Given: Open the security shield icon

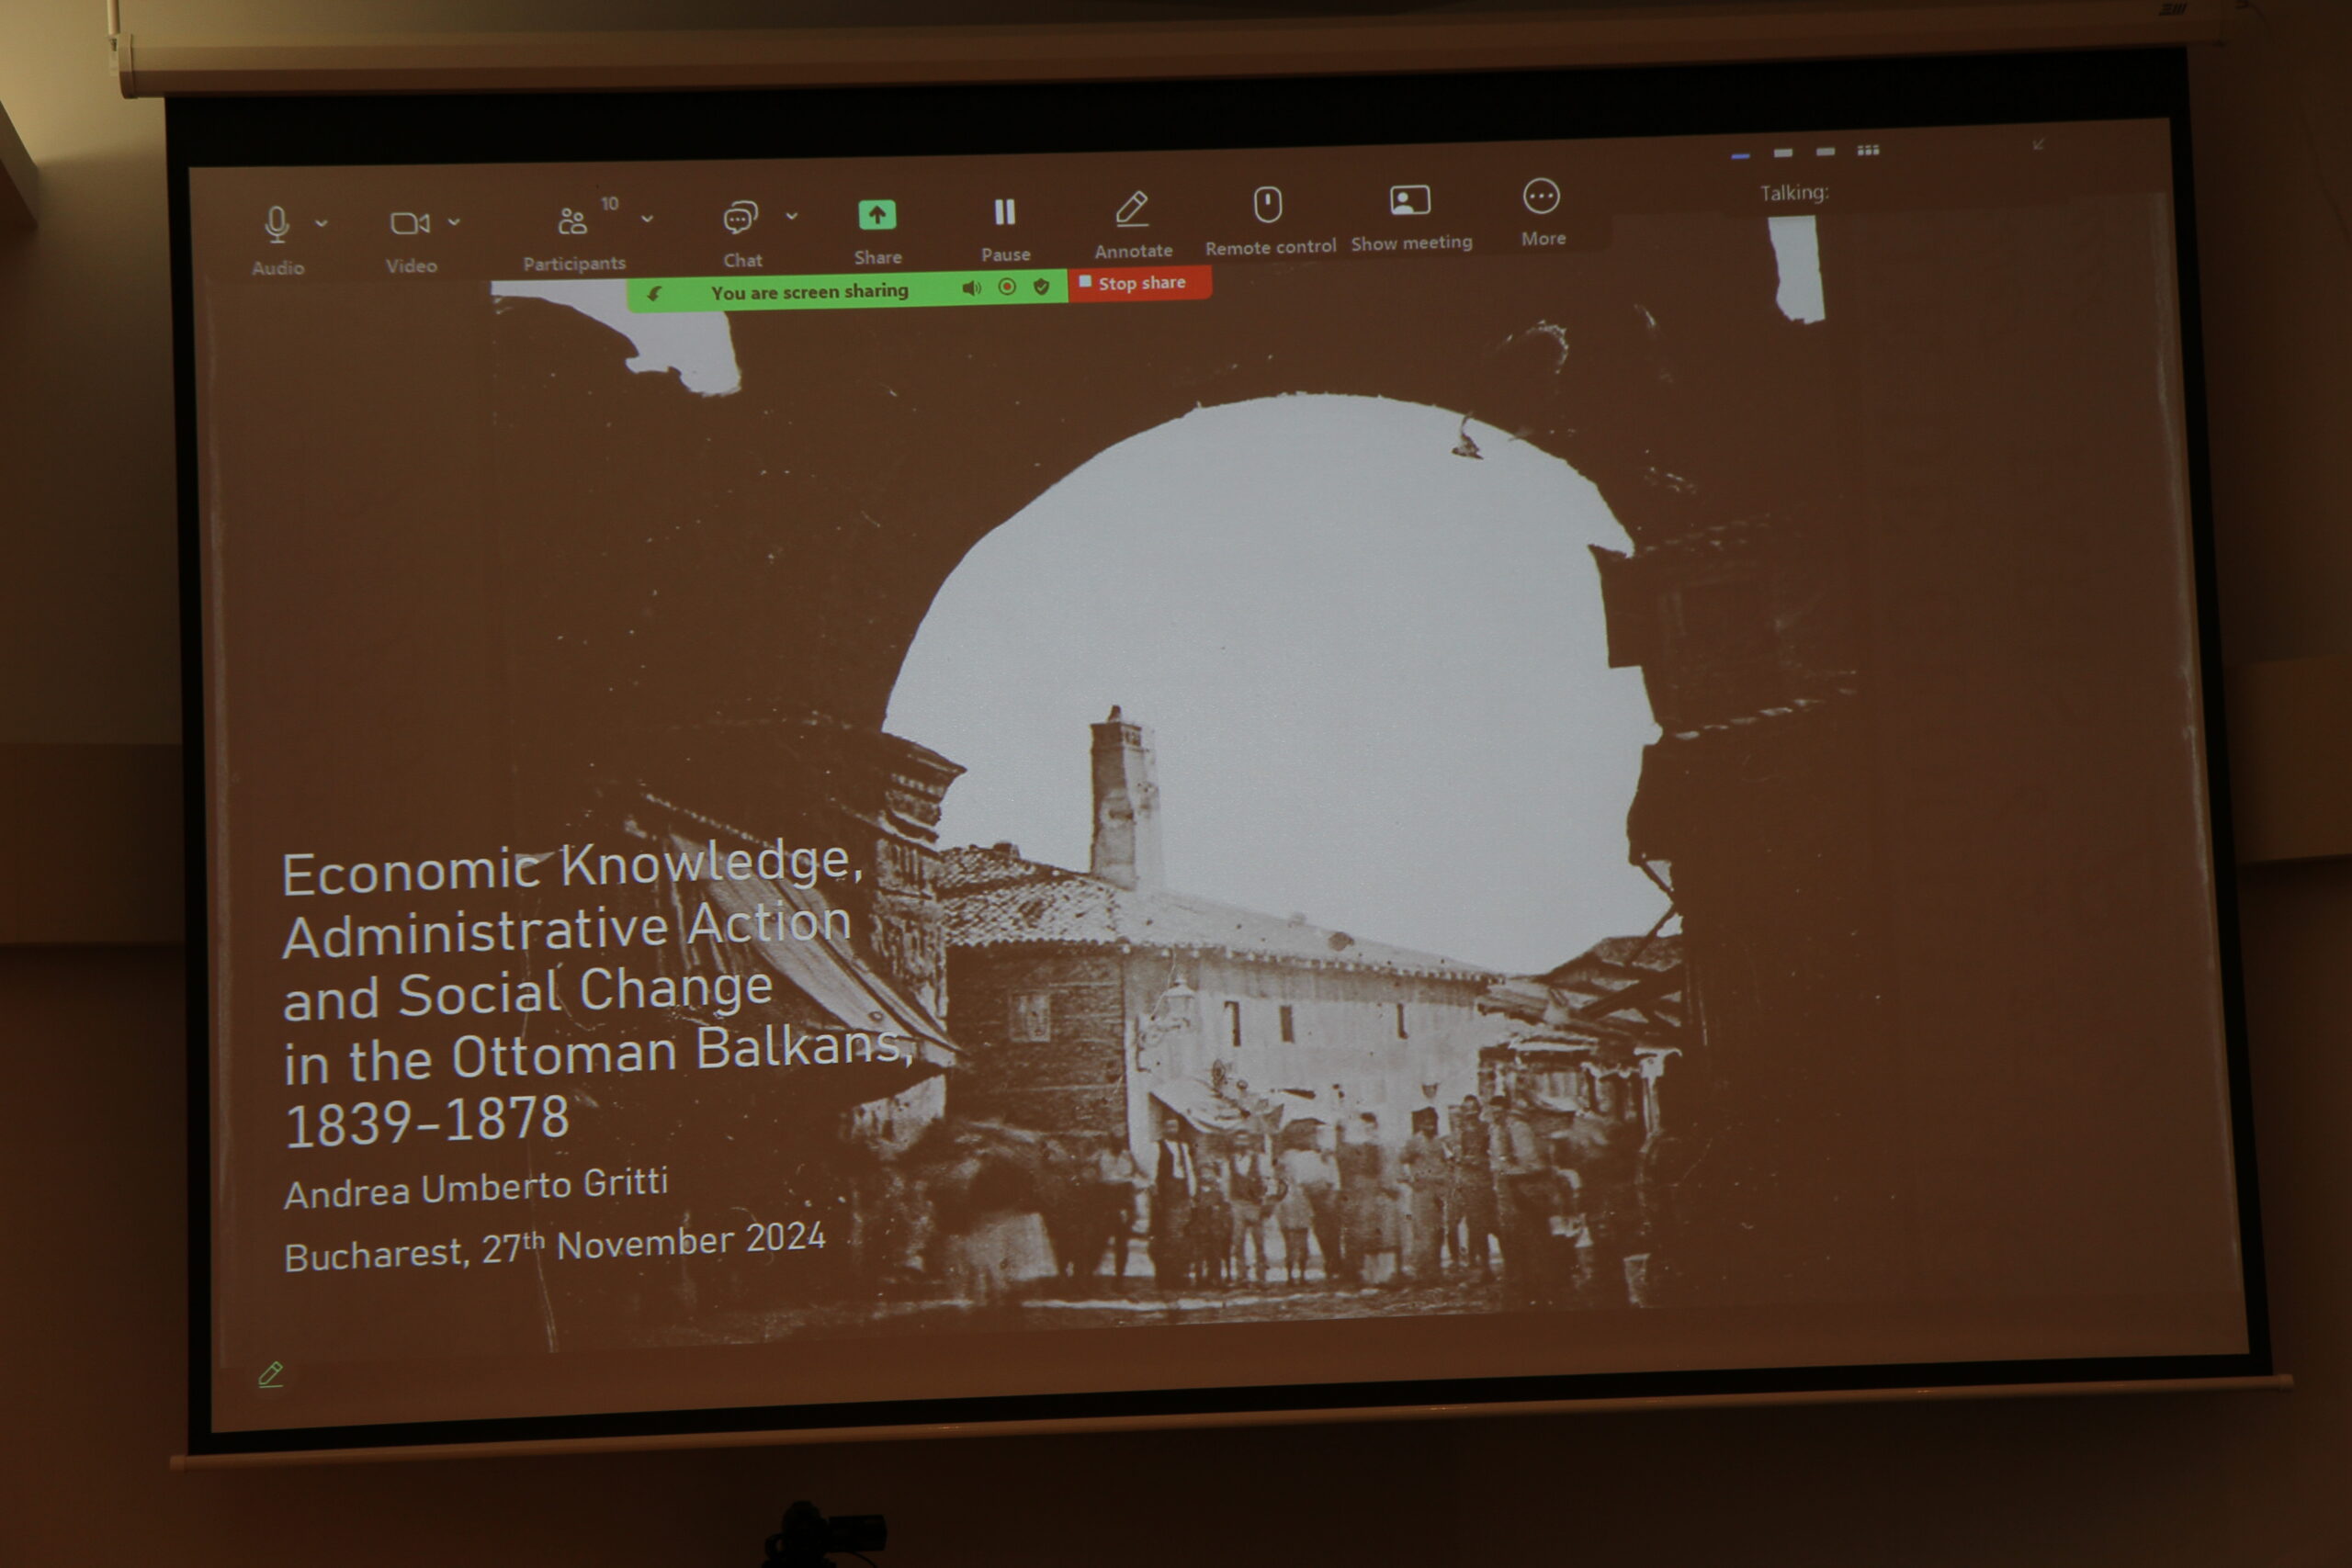Looking at the screenshot, I should [x=1041, y=287].
